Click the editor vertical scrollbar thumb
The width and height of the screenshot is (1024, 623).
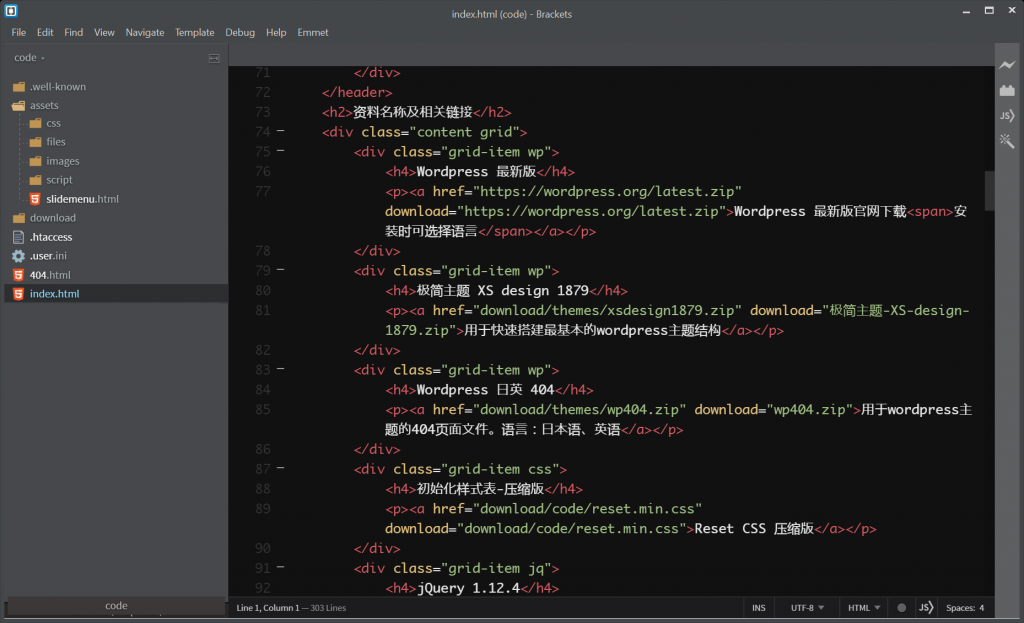[989, 190]
